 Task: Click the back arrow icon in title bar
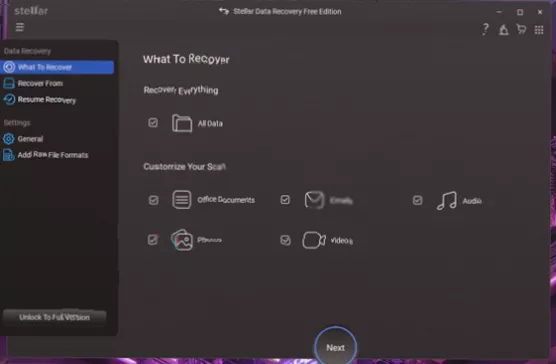[x=224, y=11]
